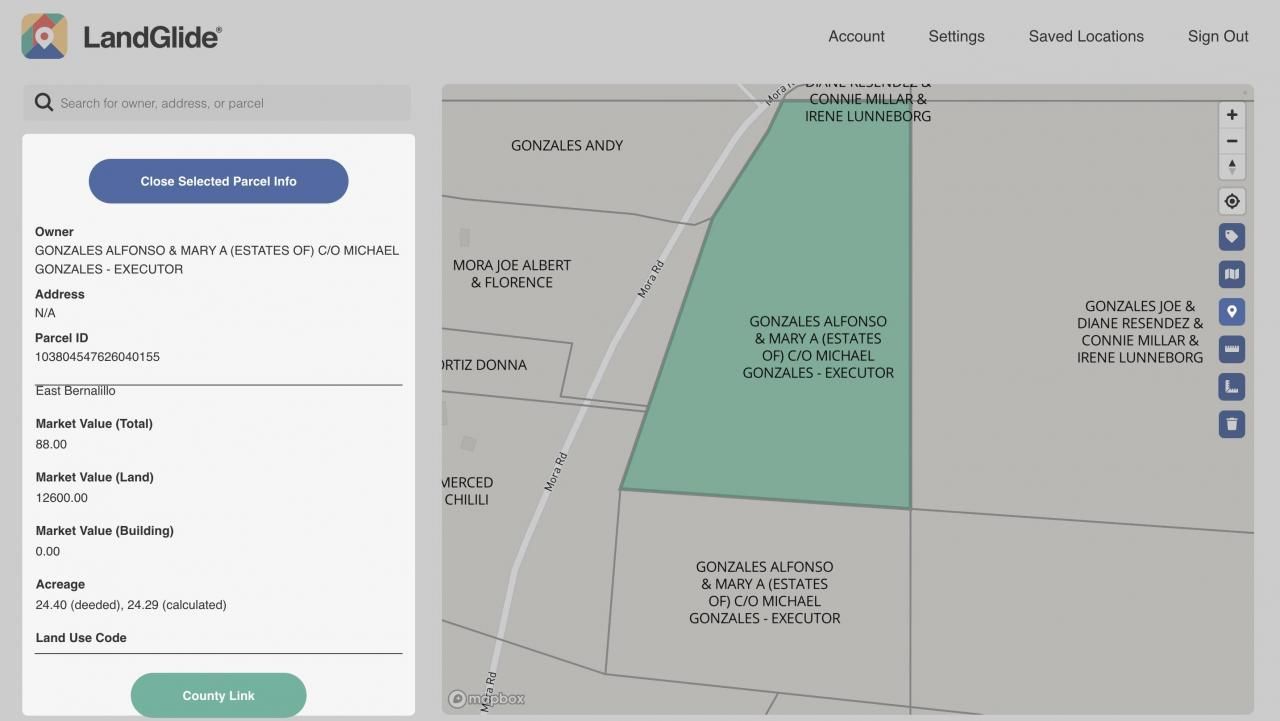Open the Account menu

coord(856,36)
